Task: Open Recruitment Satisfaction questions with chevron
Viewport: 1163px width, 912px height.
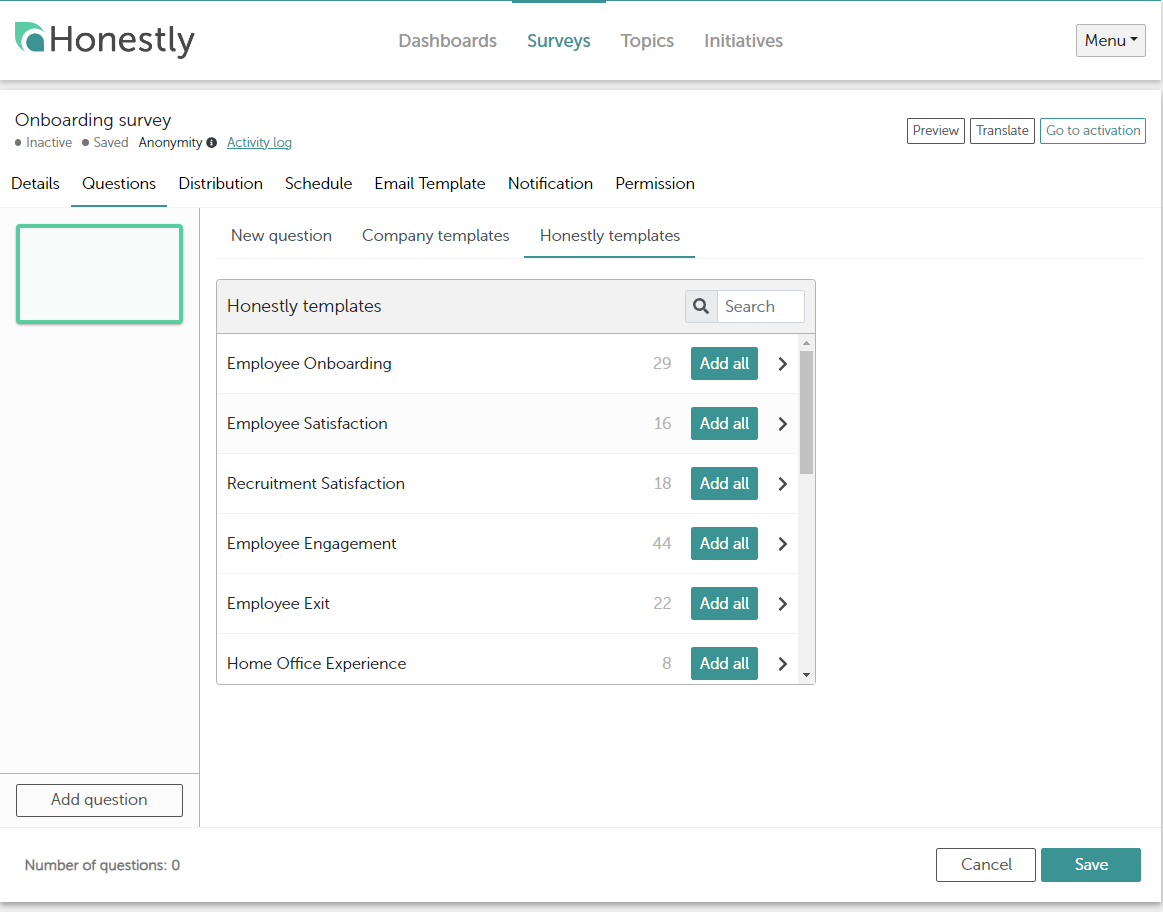Action: pos(783,484)
